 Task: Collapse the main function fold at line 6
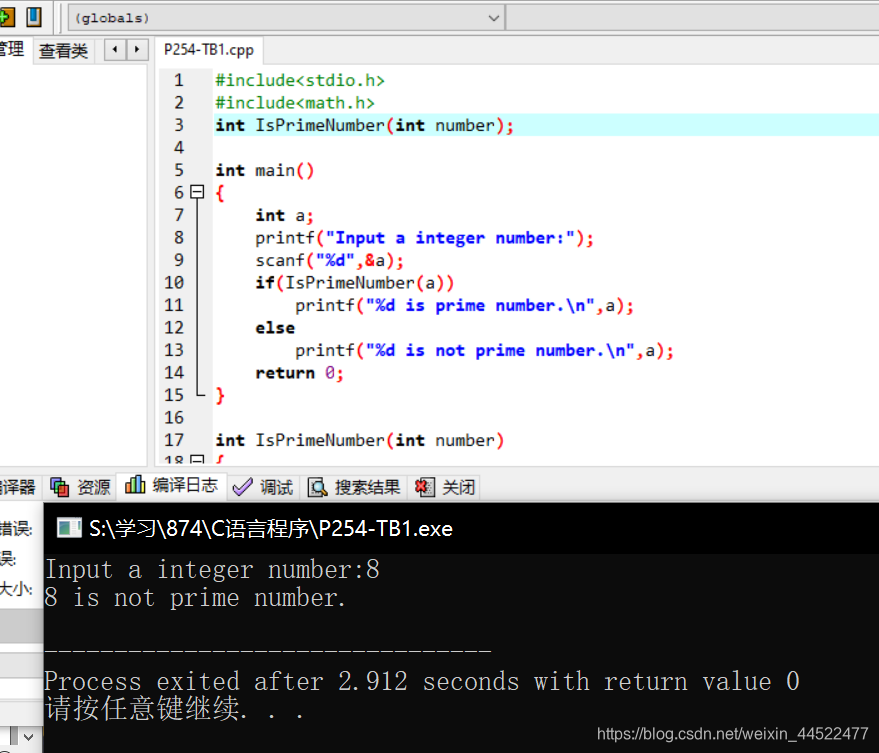[x=197, y=192]
